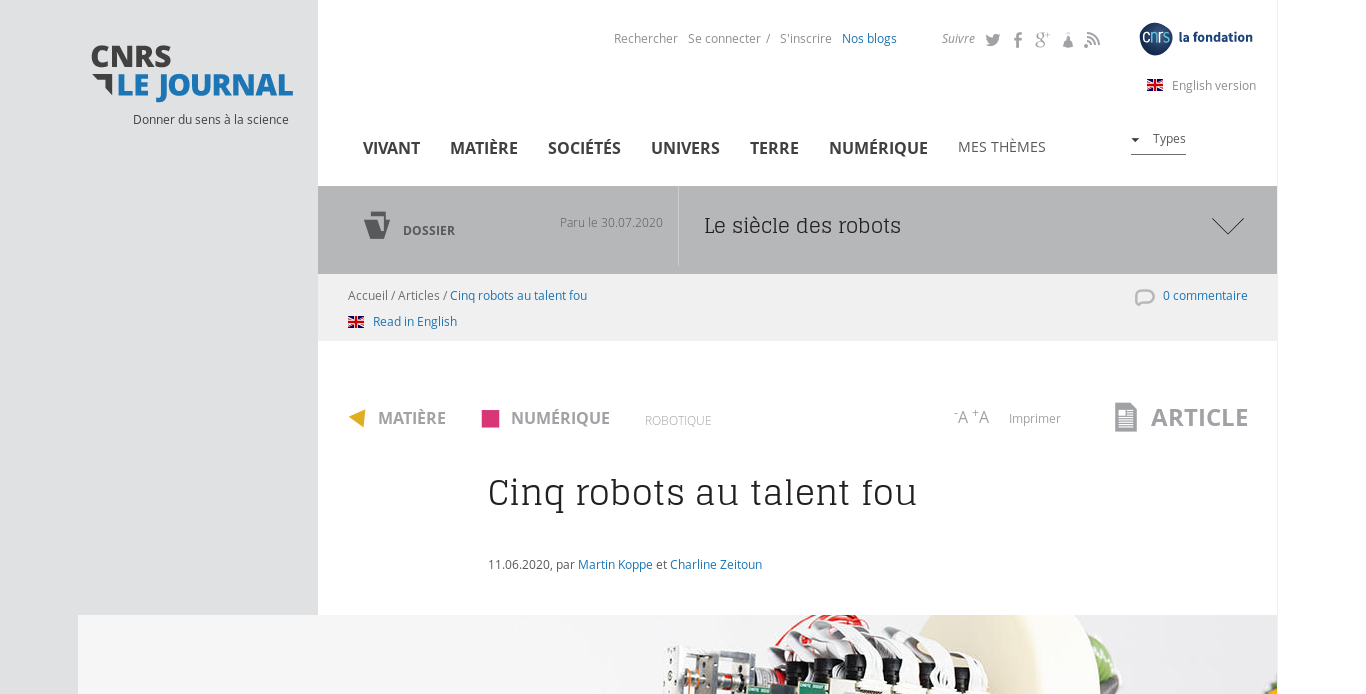Open the Twitter follow icon
1366x694 pixels.
tap(993, 40)
